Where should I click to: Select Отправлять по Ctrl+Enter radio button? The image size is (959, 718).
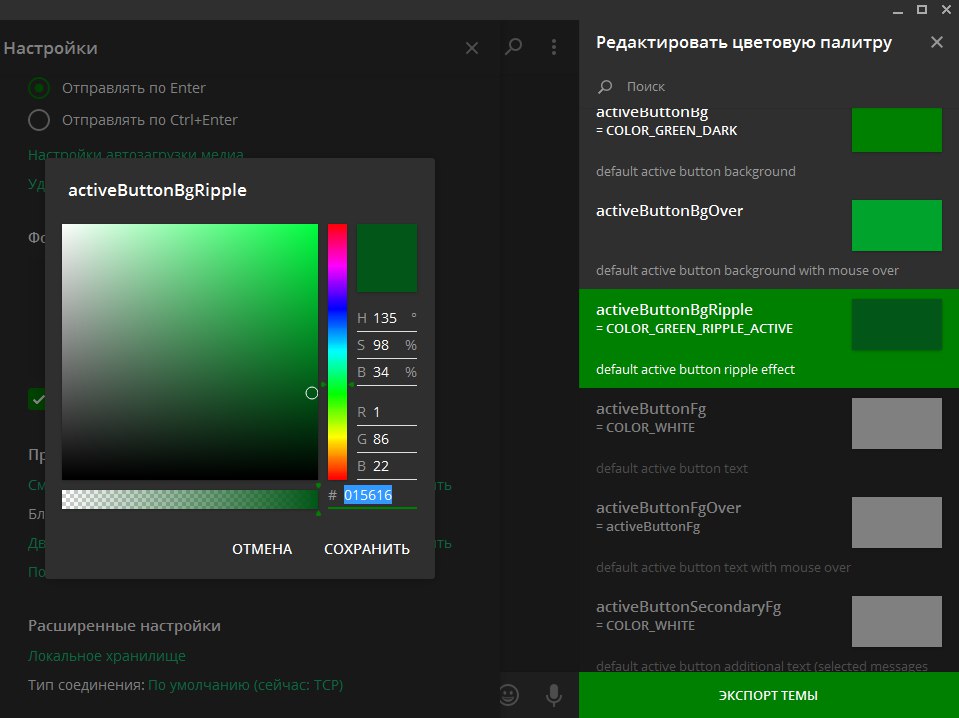39,120
